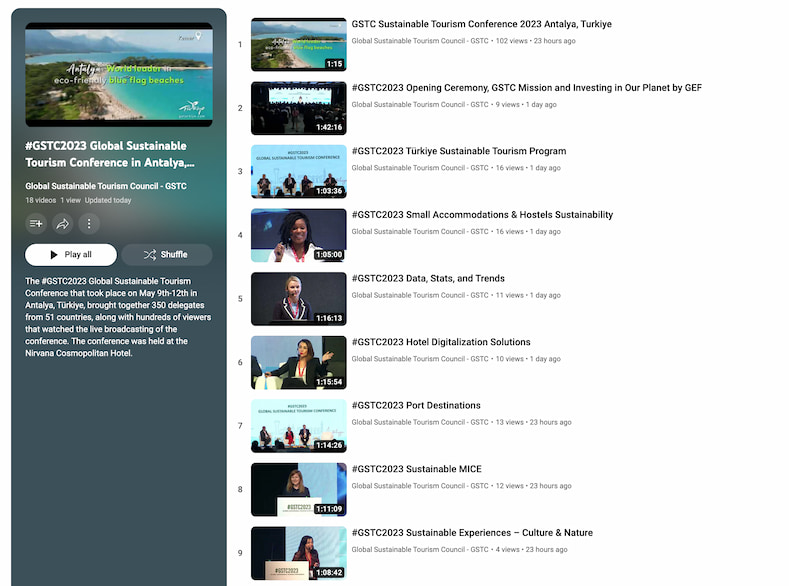Click channel name under the Port Destinations video

420,423
